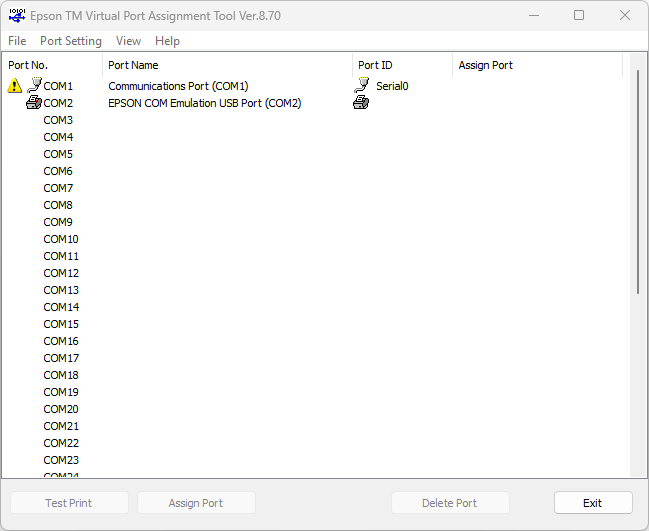Click the Test Print button
The height and width of the screenshot is (531, 649).
click(x=69, y=502)
